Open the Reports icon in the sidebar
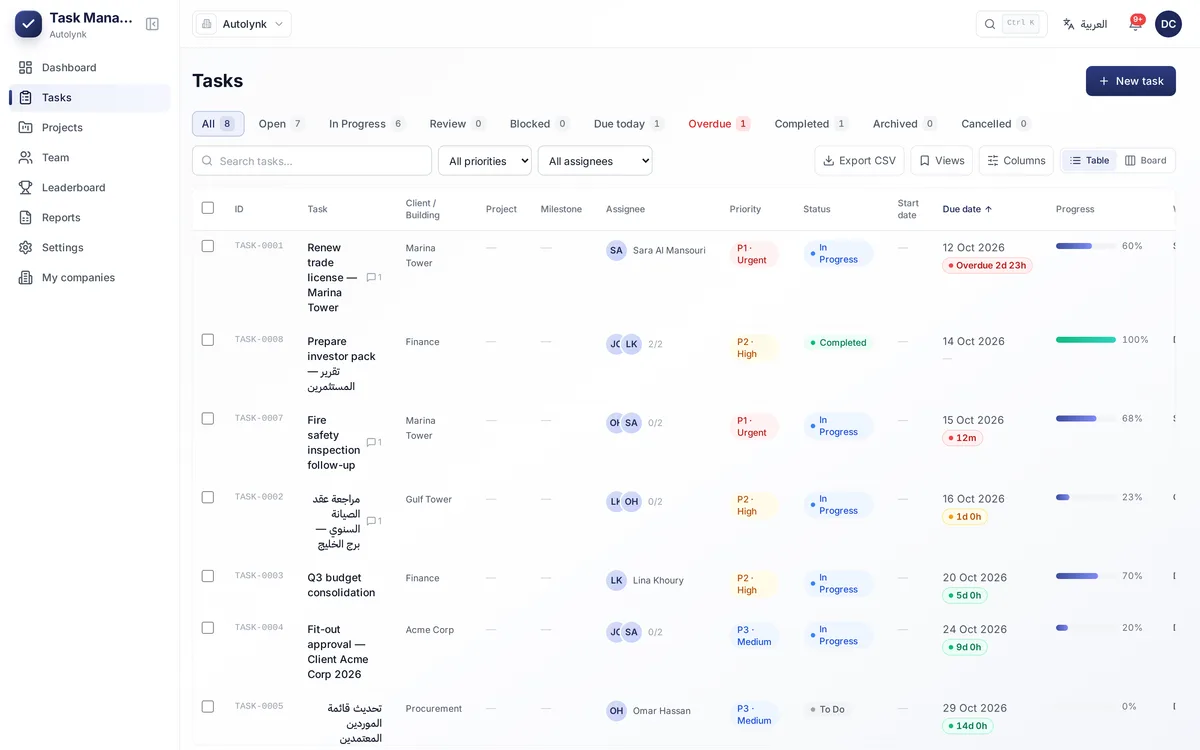This screenshot has height=750, width=1200. tap(25, 217)
